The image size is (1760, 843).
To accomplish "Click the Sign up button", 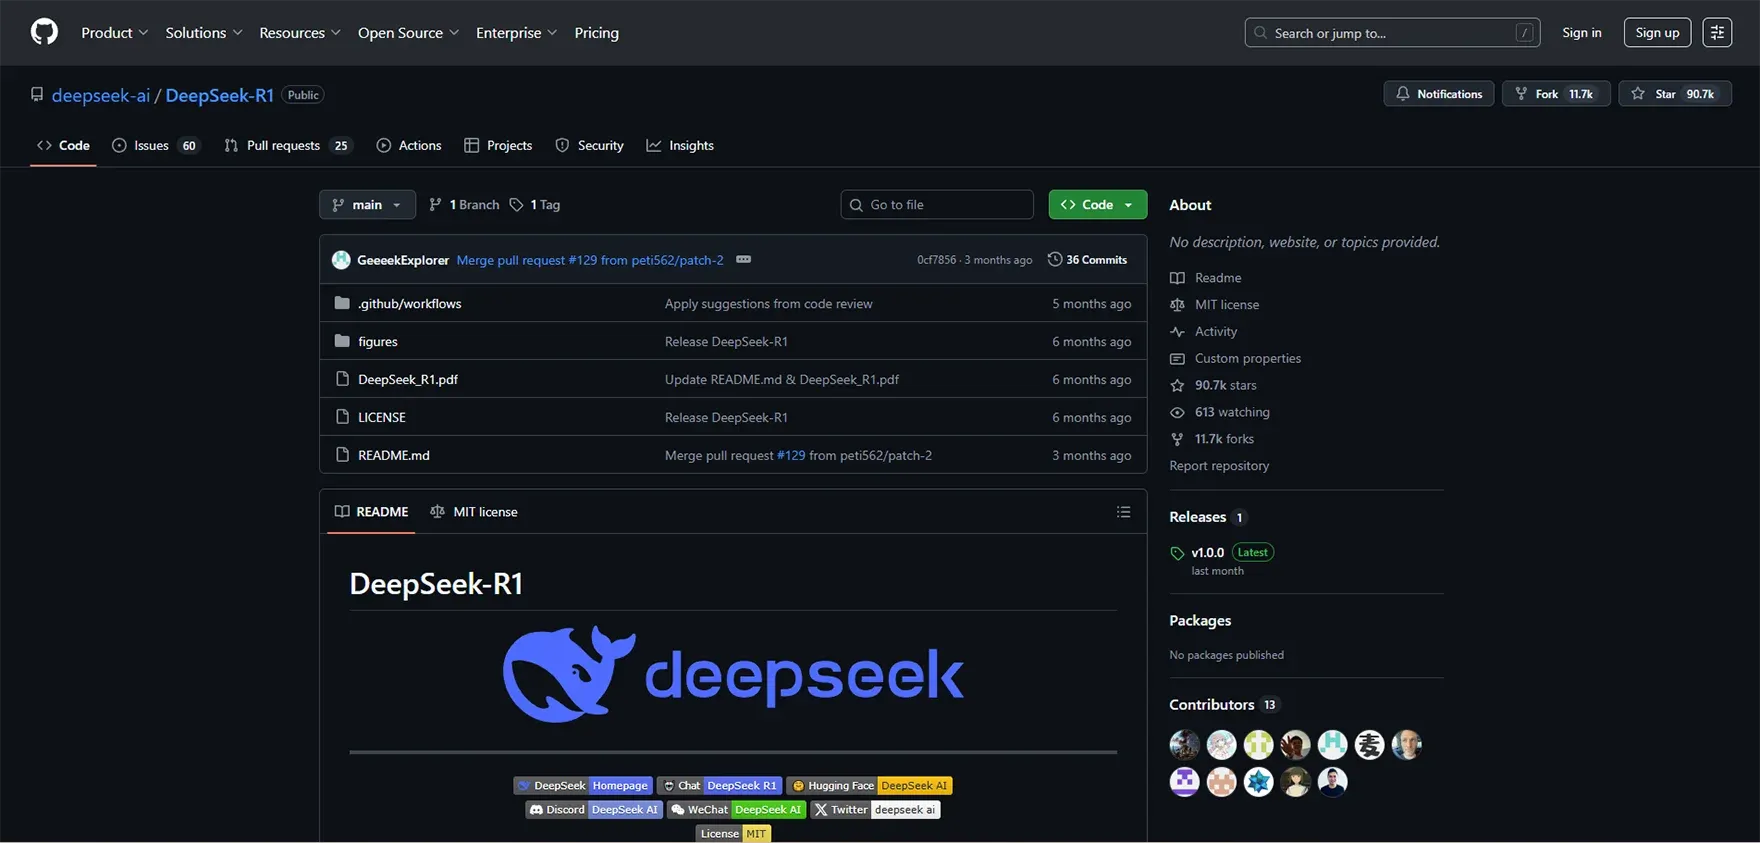I will pos(1657,33).
